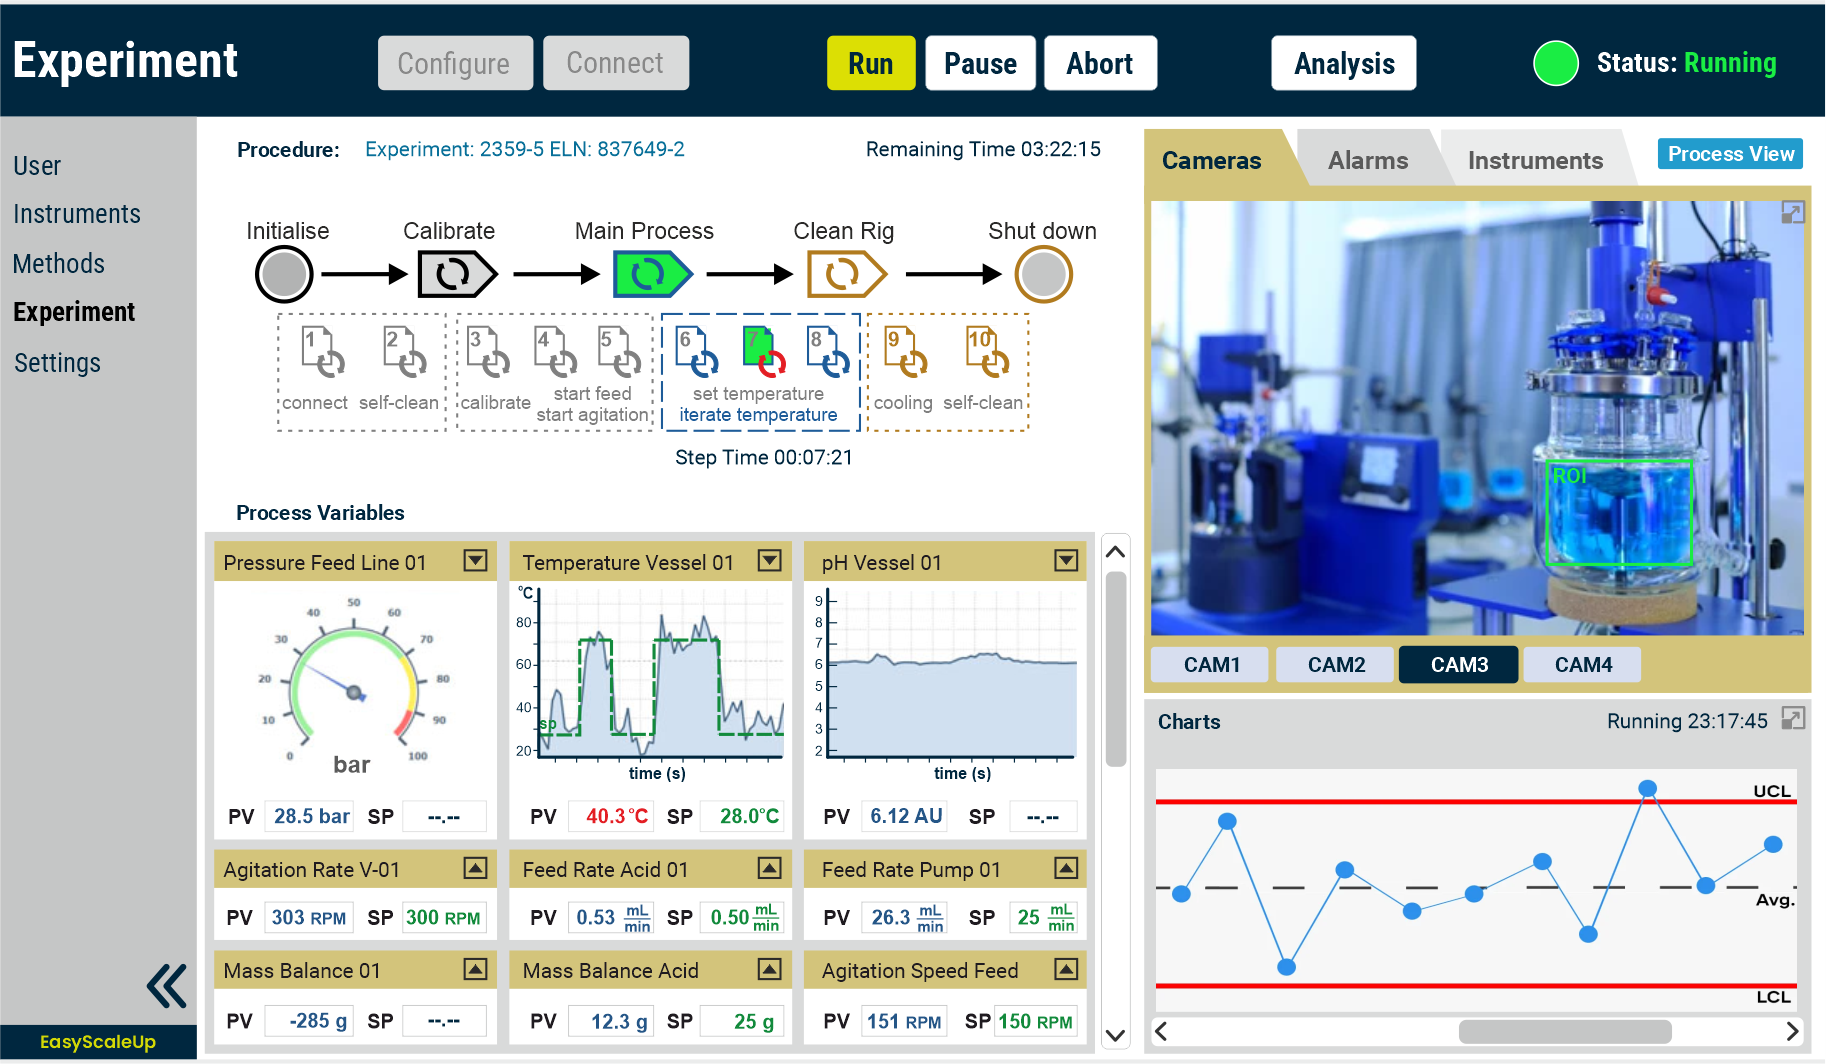Click step 1 connect icon

(322, 352)
